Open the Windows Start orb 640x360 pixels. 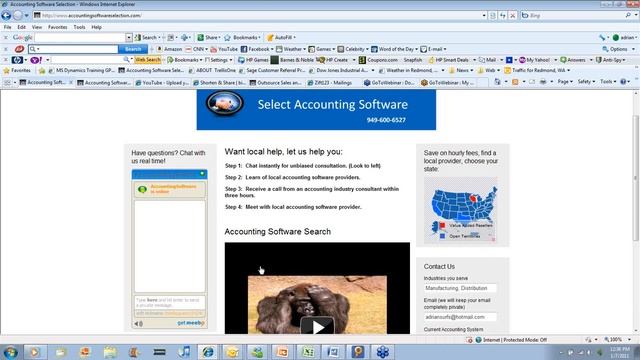click(10, 352)
